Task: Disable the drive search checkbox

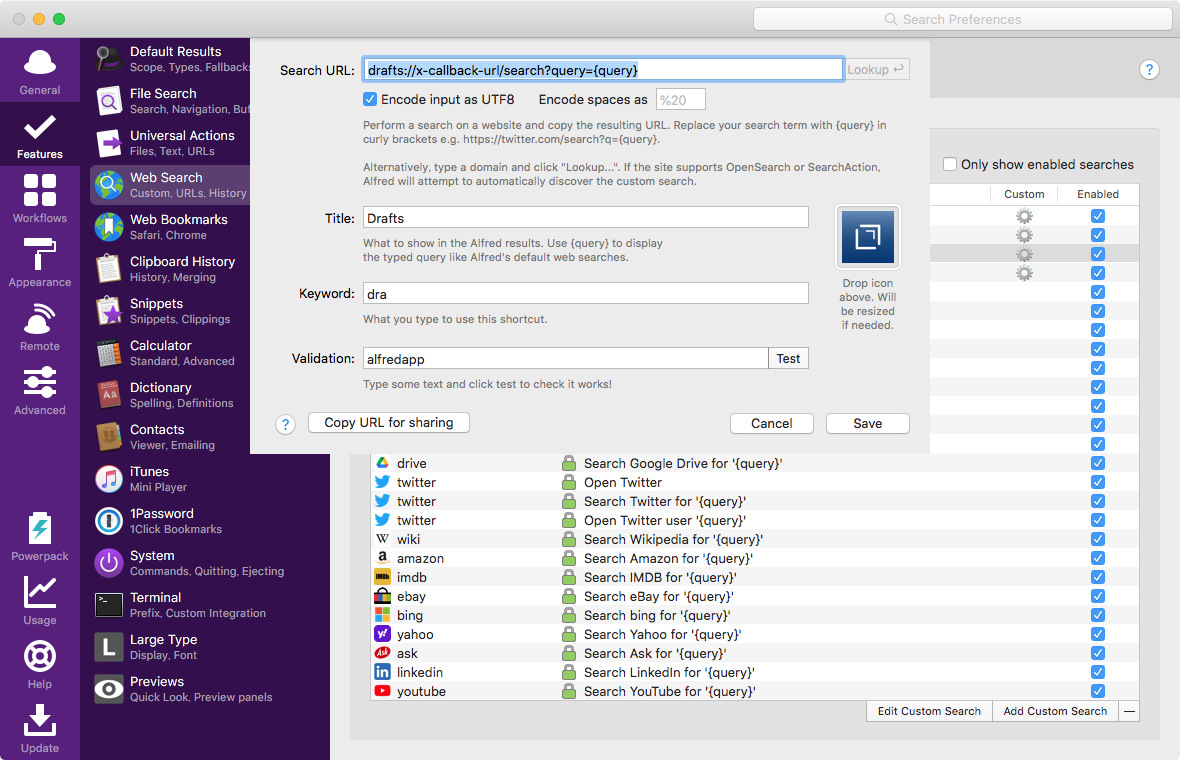Action: click(1097, 463)
